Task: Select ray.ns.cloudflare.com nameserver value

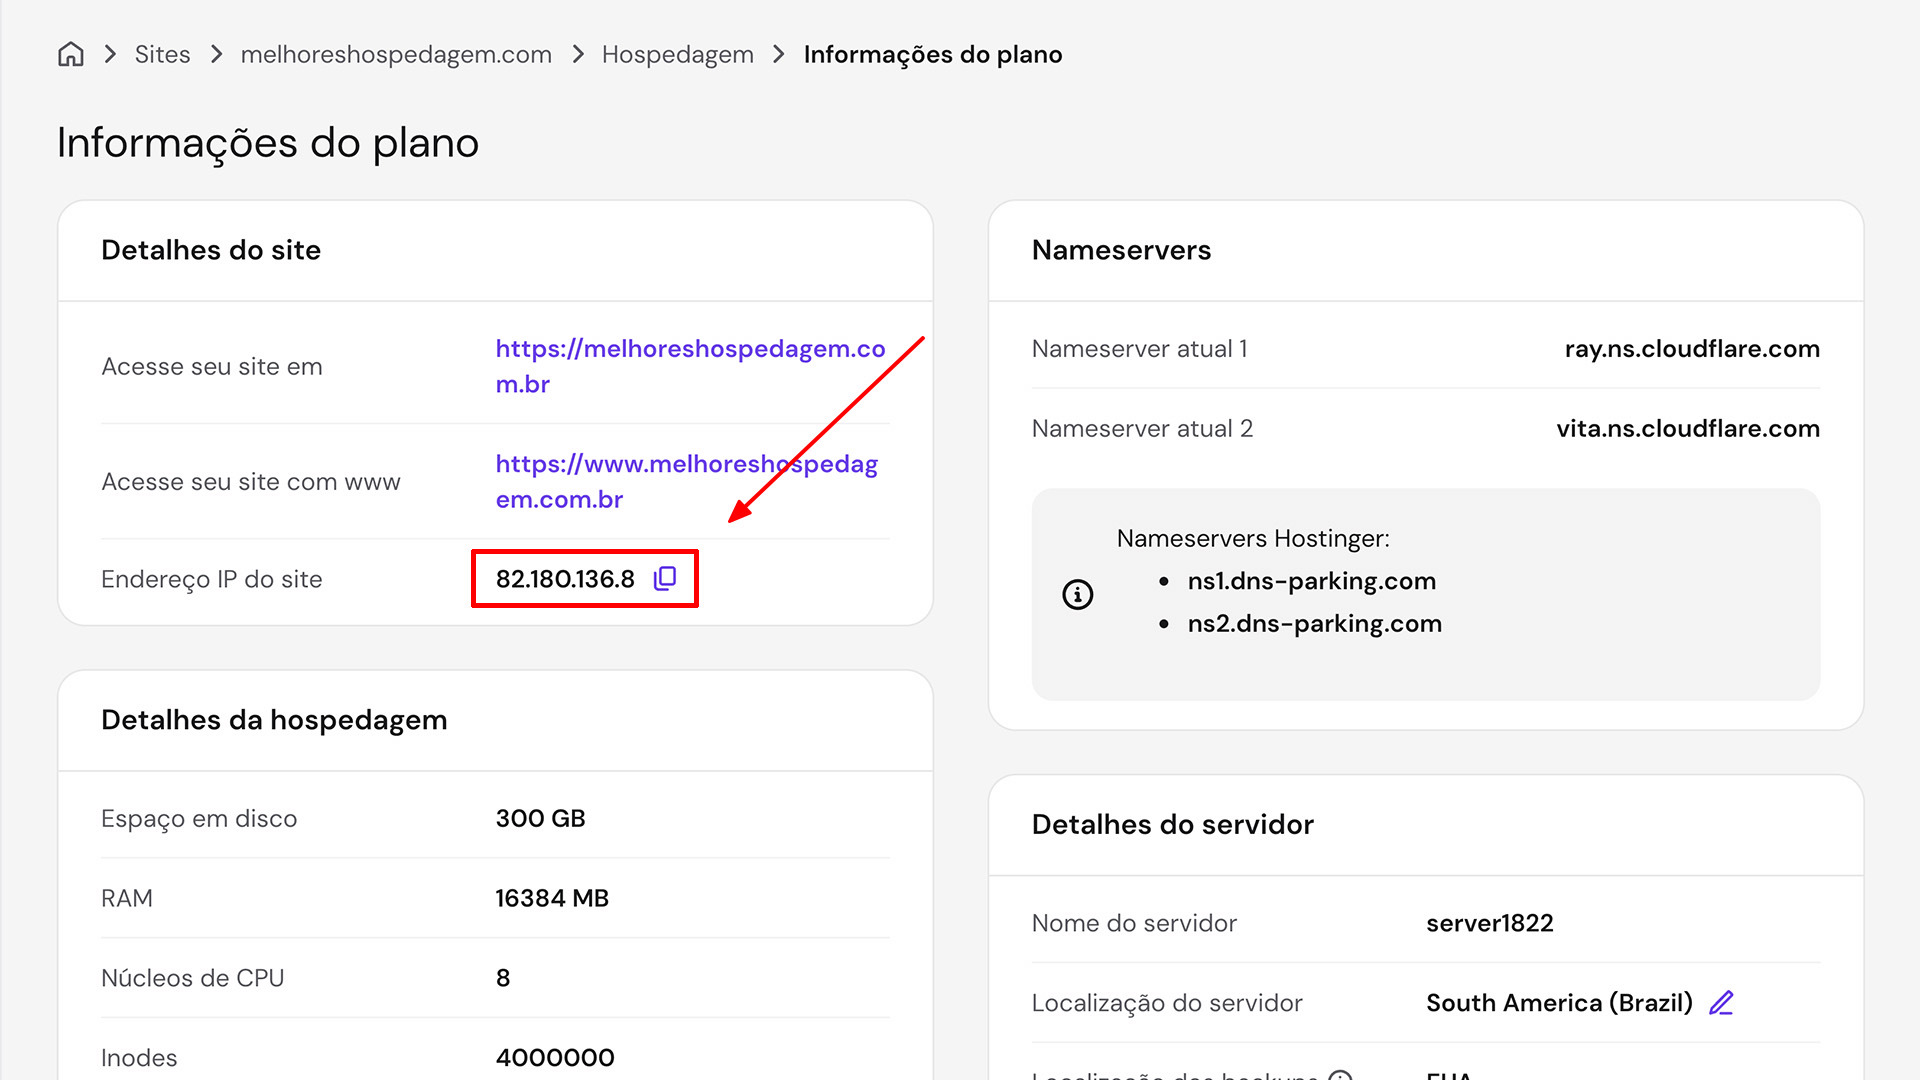Action: click(1692, 349)
